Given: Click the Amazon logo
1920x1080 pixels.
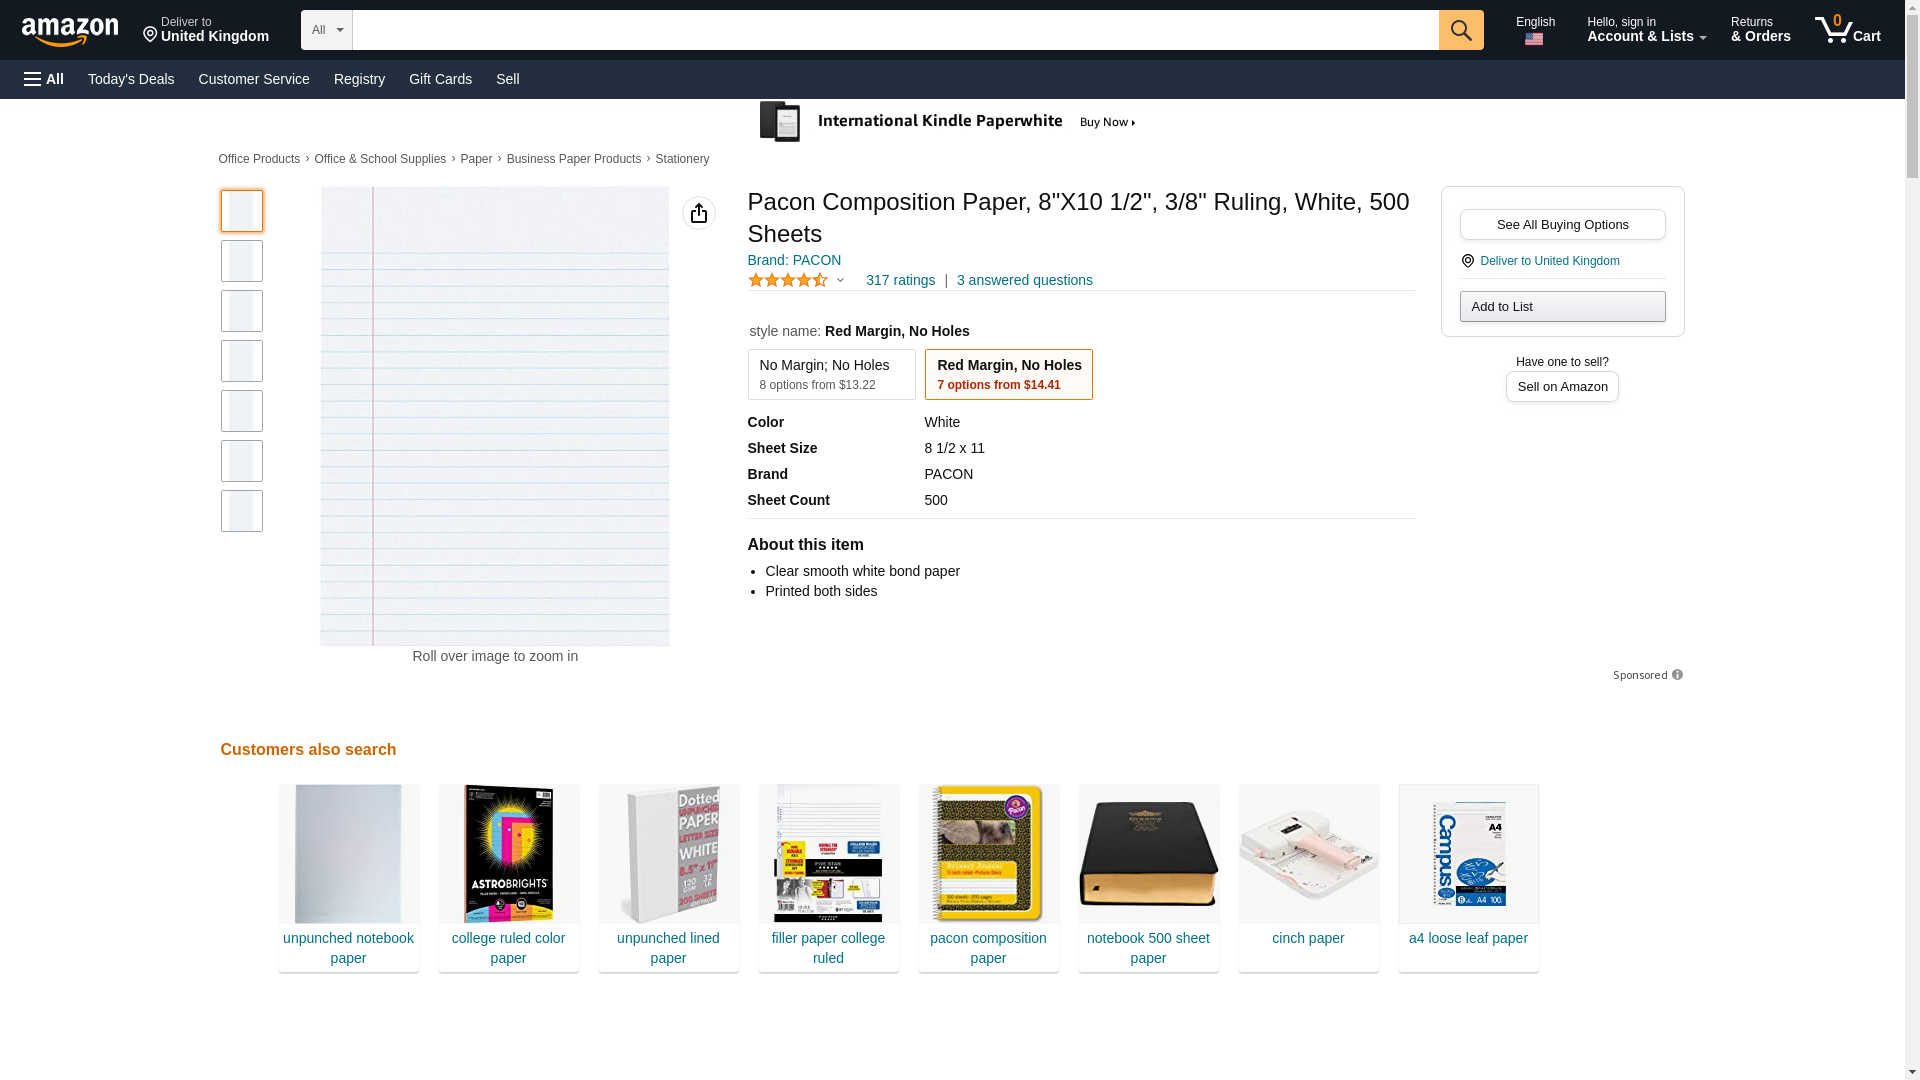Looking at the screenshot, I should click(x=70, y=32).
